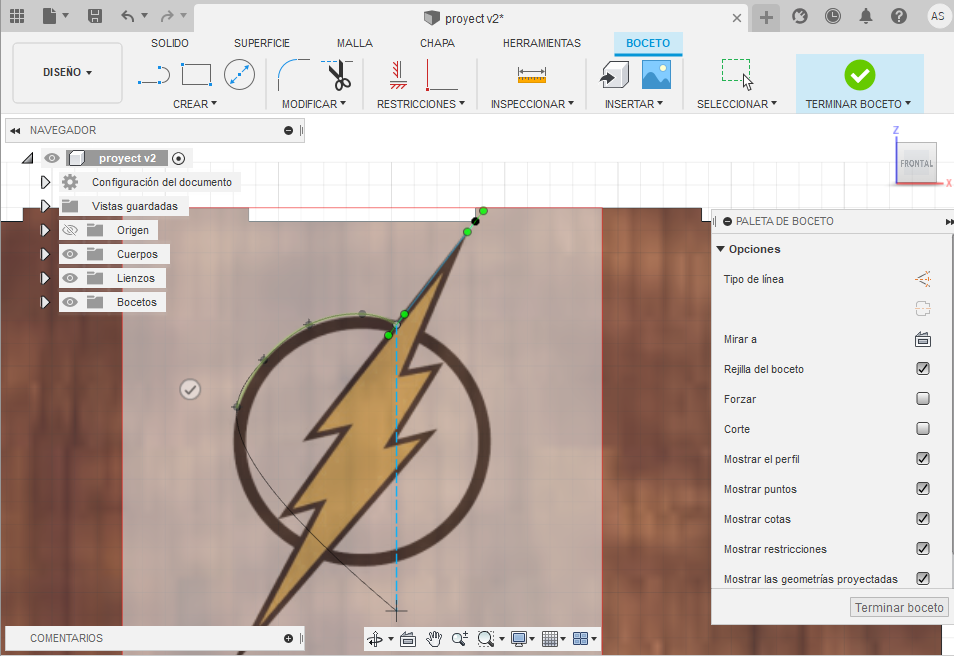Activate the proyect v2 component radio
Screen dimensions: 954x656
point(178,158)
